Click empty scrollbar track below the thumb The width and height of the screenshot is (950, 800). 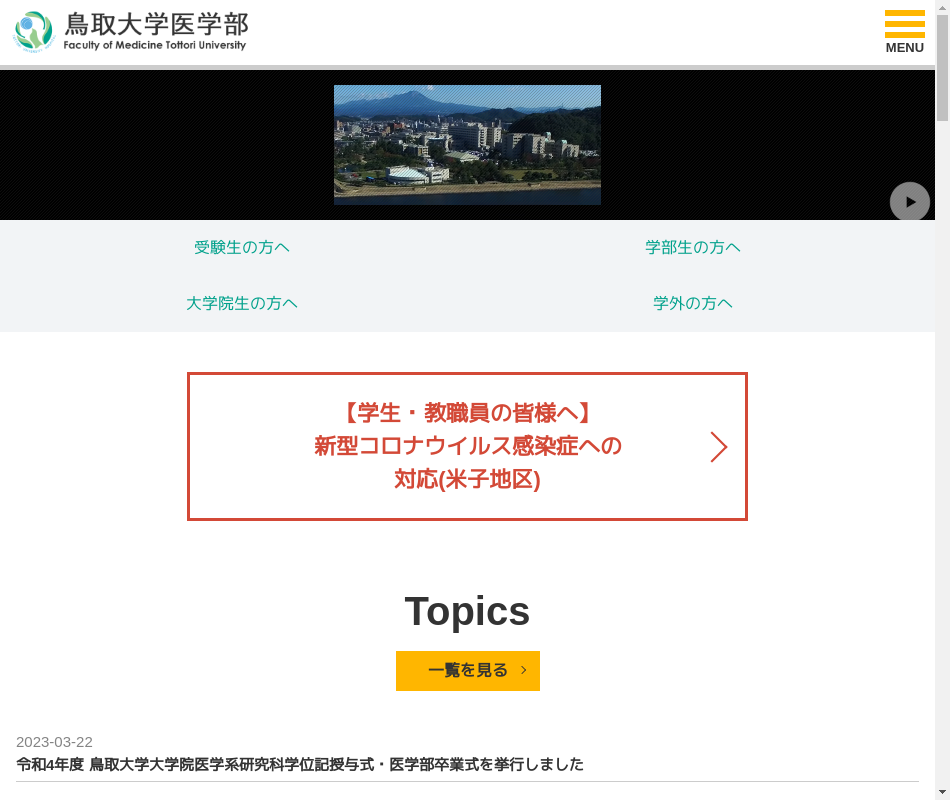(942, 450)
